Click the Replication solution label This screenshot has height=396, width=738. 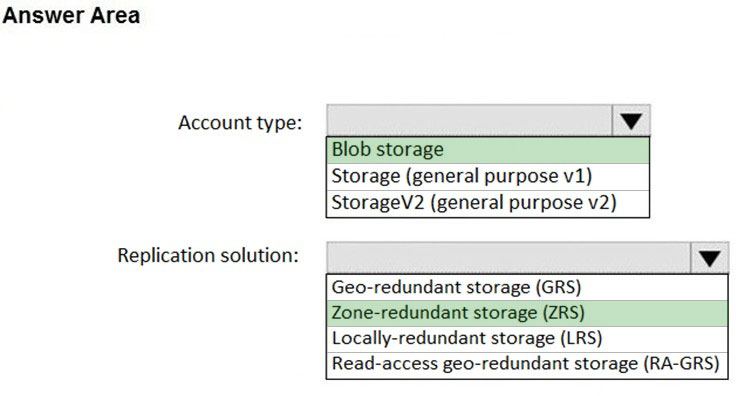pyautogui.click(x=208, y=256)
